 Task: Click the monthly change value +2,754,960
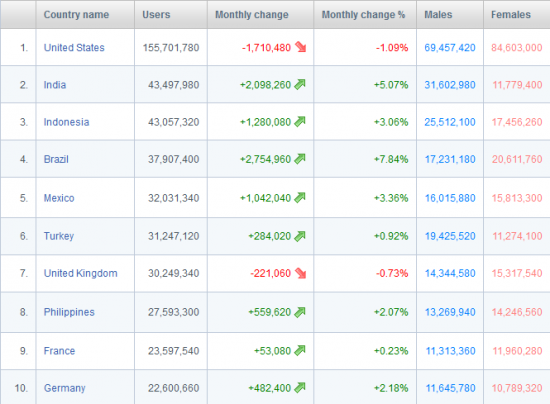click(x=266, y=159)
